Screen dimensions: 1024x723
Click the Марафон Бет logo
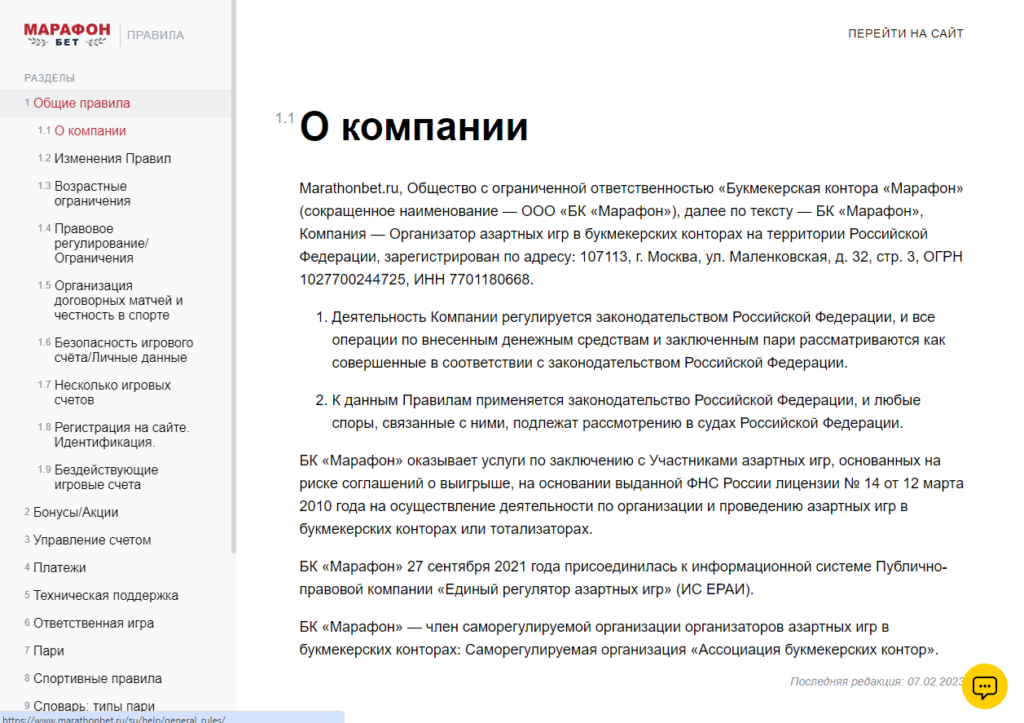point(67,34)
